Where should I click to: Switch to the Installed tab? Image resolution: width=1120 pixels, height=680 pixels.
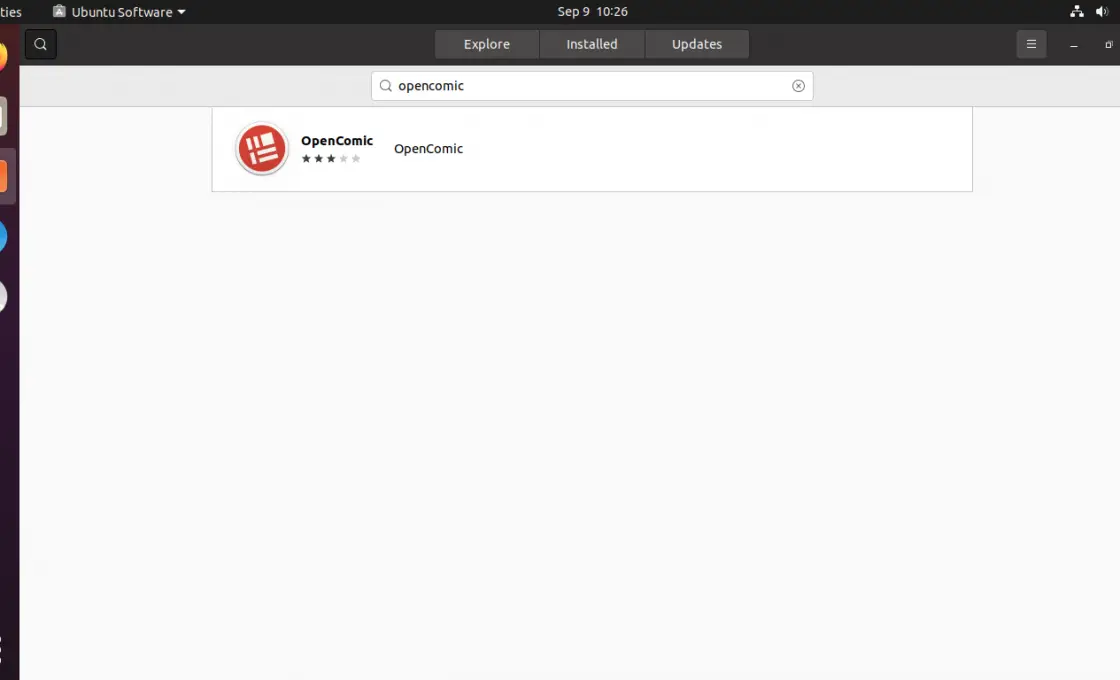[591, 44]
